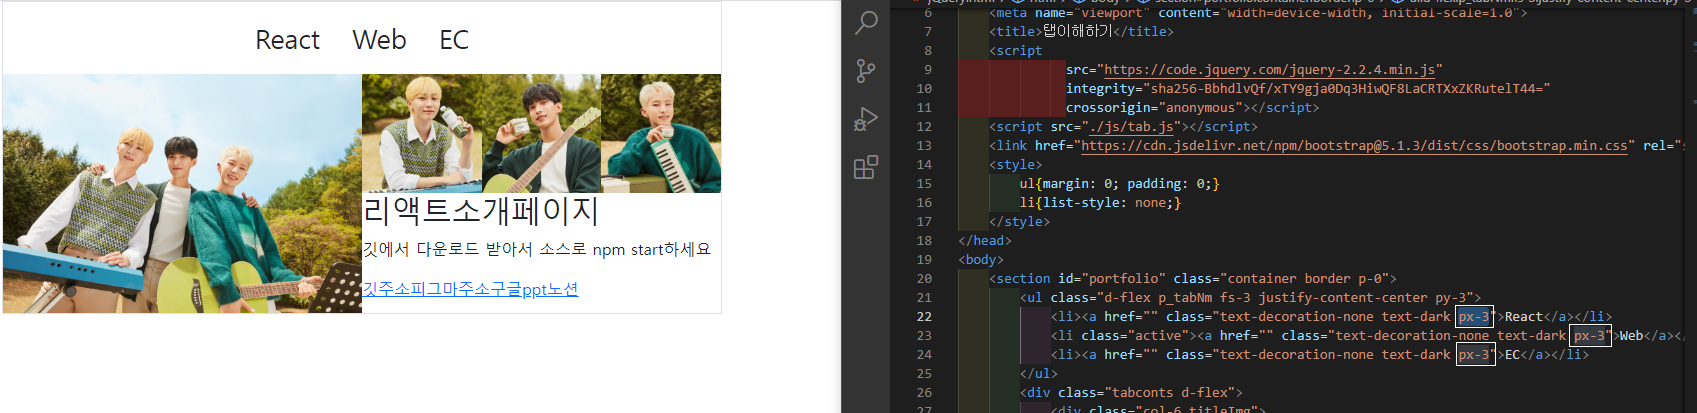
Task: Click the closing </head> tag line
Action: [x=985, y=240]
